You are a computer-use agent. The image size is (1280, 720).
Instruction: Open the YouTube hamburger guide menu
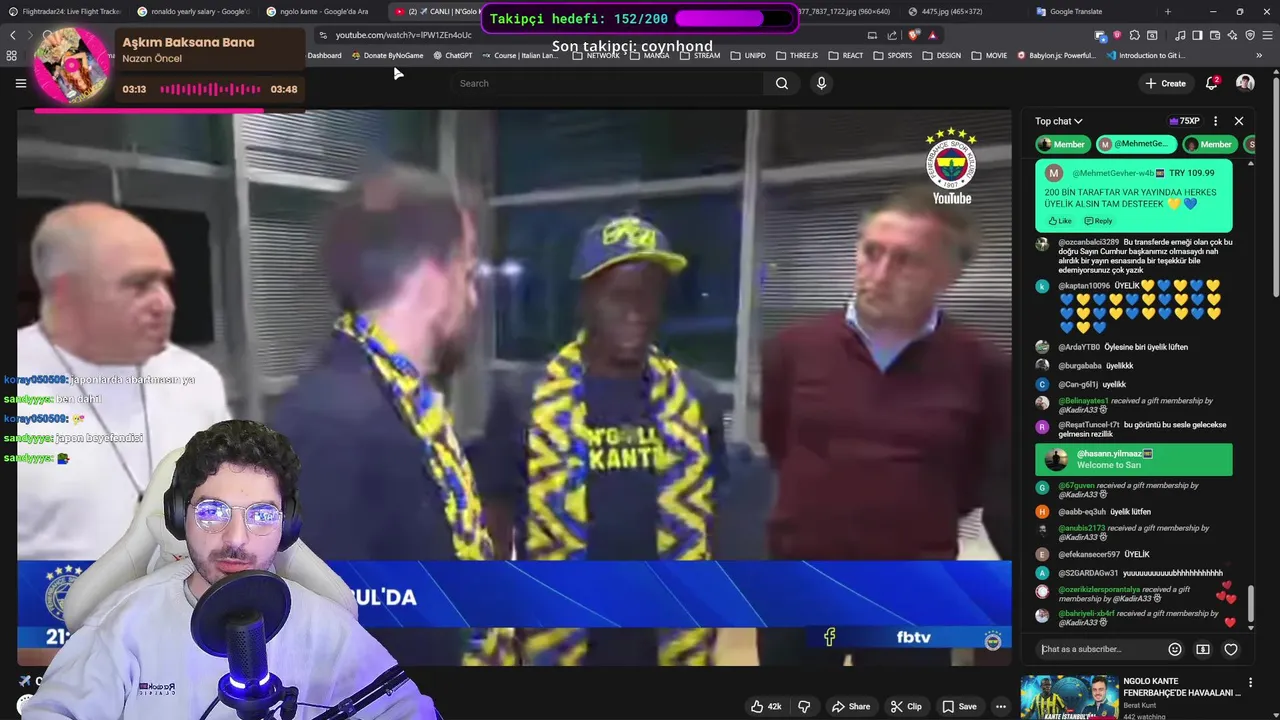point(20,83)
